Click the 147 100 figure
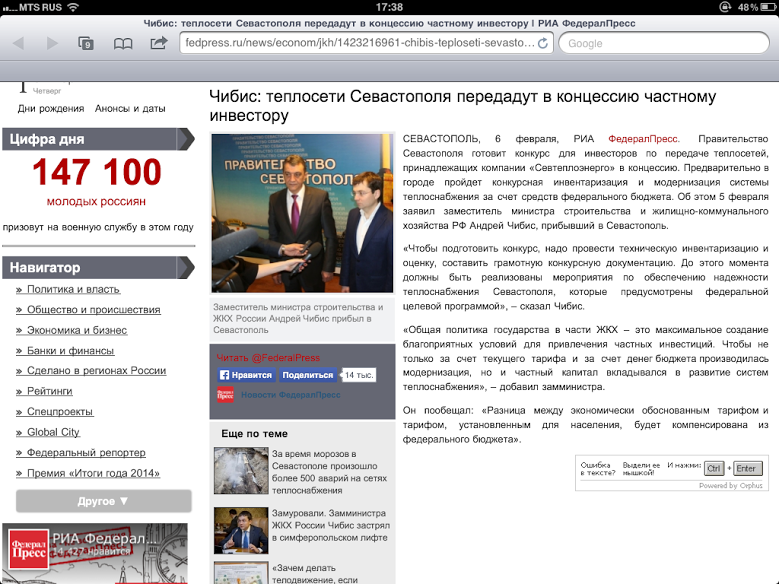The height and width of the screenshot is (584, 779). tap(97, 172)
